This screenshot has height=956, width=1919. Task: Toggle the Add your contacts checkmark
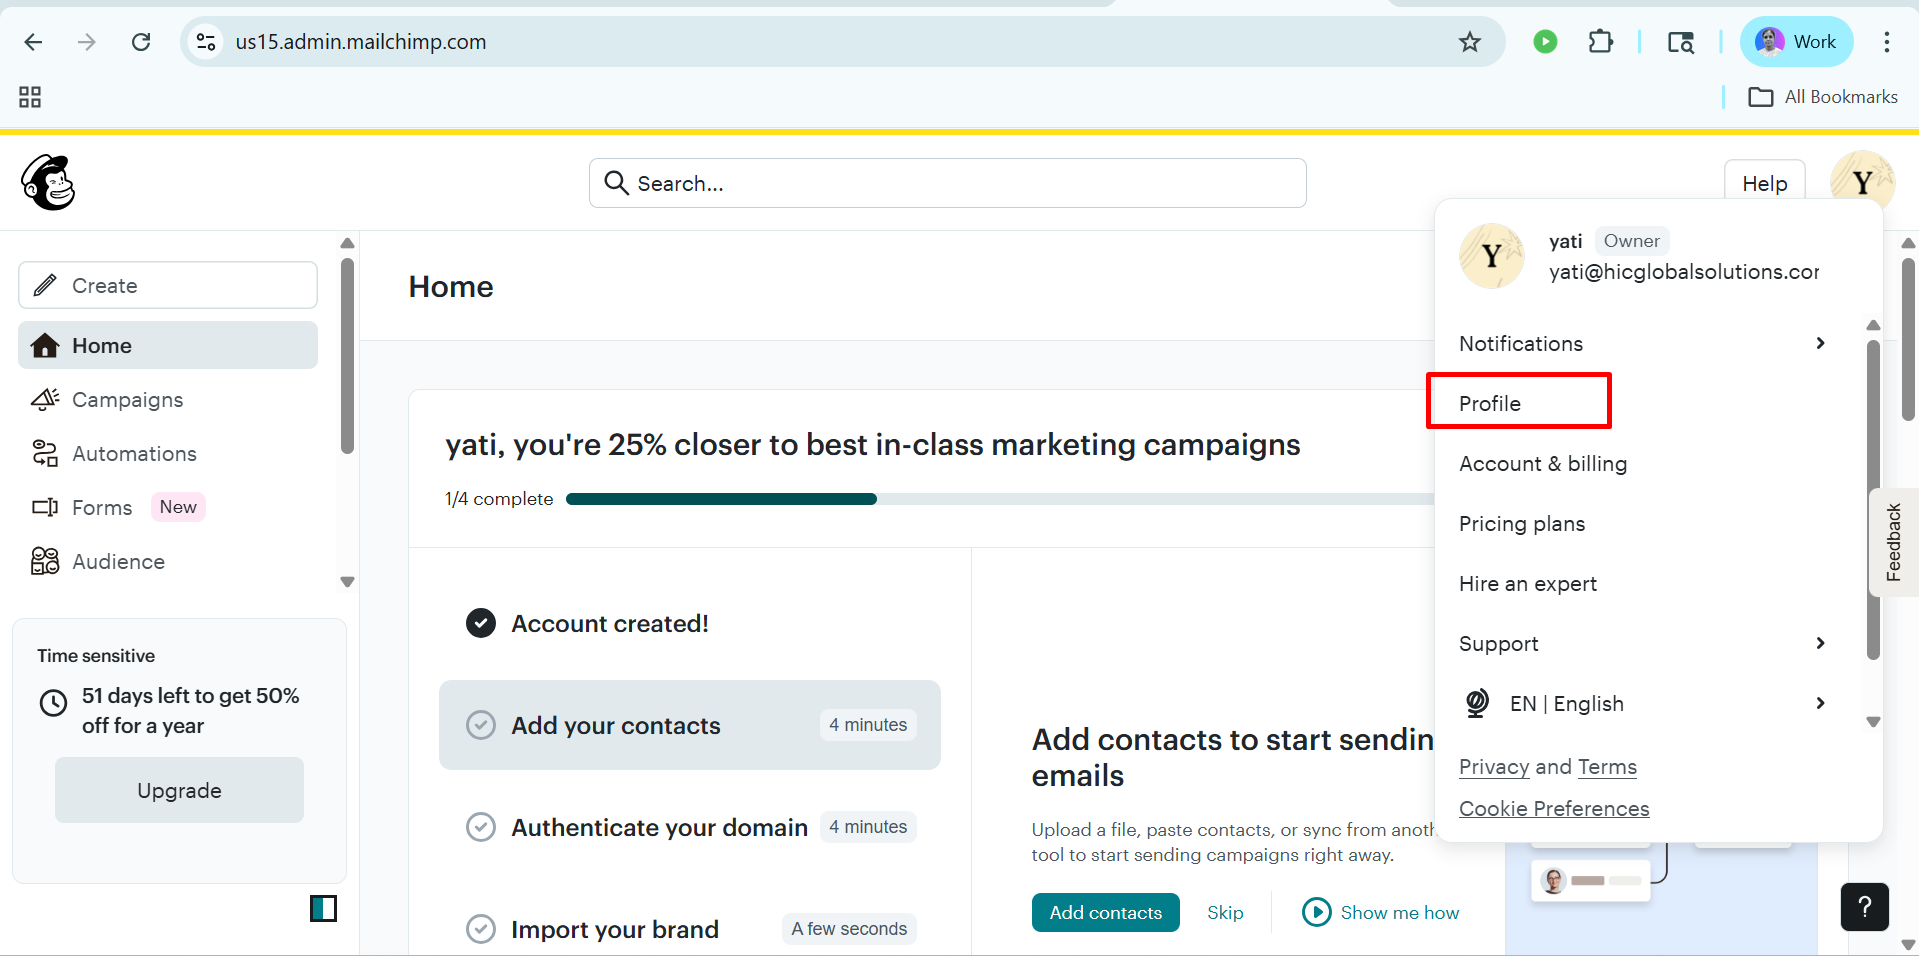pyautogui.click(x=481, y=725)
